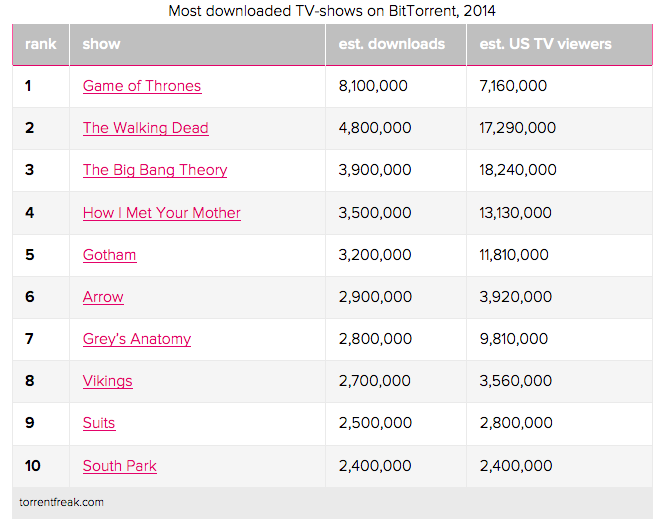This screenshot has width=661, height=527.
Task: Open the Game of Thrones link
Action: tap(142, 86)
